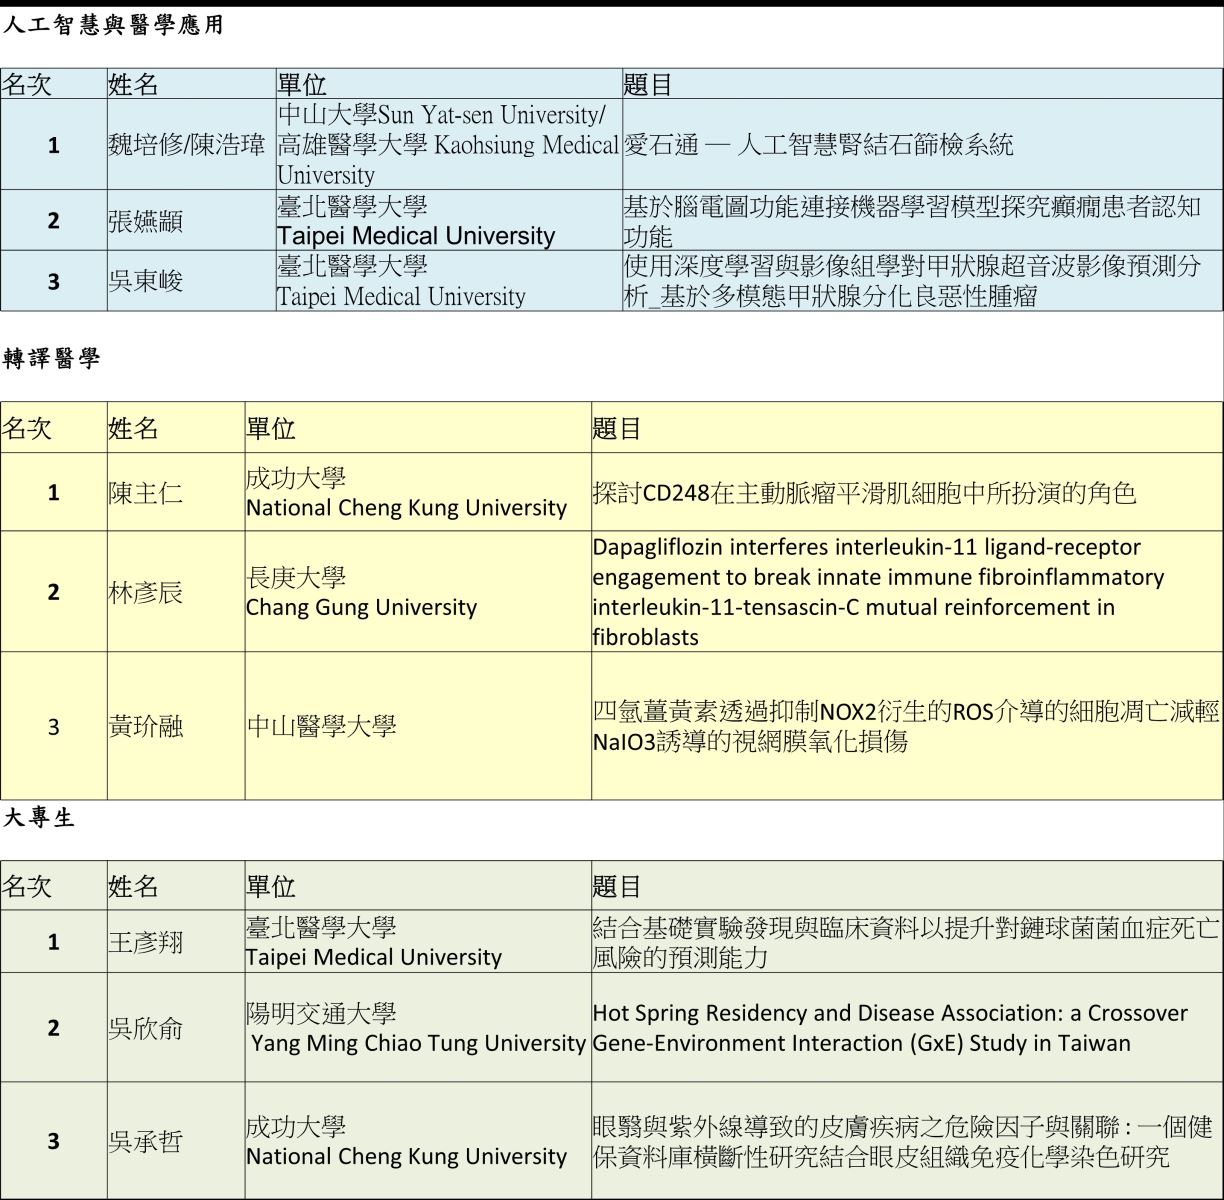Select rank 2 in 張嬿顓 row
Image resolution: width=1224 pixels, height=1200 pixels.
[x=54, y=221]
